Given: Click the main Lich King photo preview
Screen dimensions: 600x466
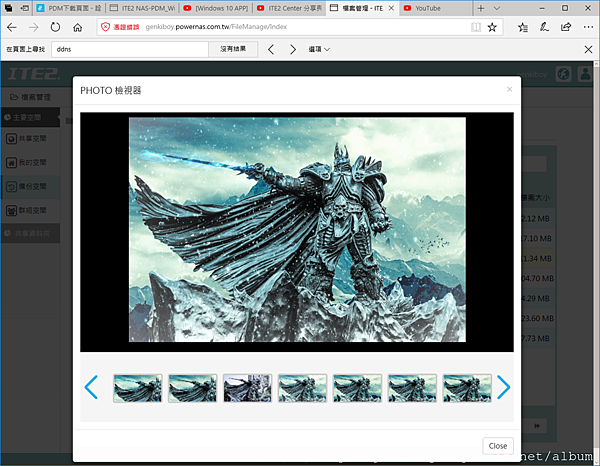Looking at the screenshot, I should pos(297,230).
